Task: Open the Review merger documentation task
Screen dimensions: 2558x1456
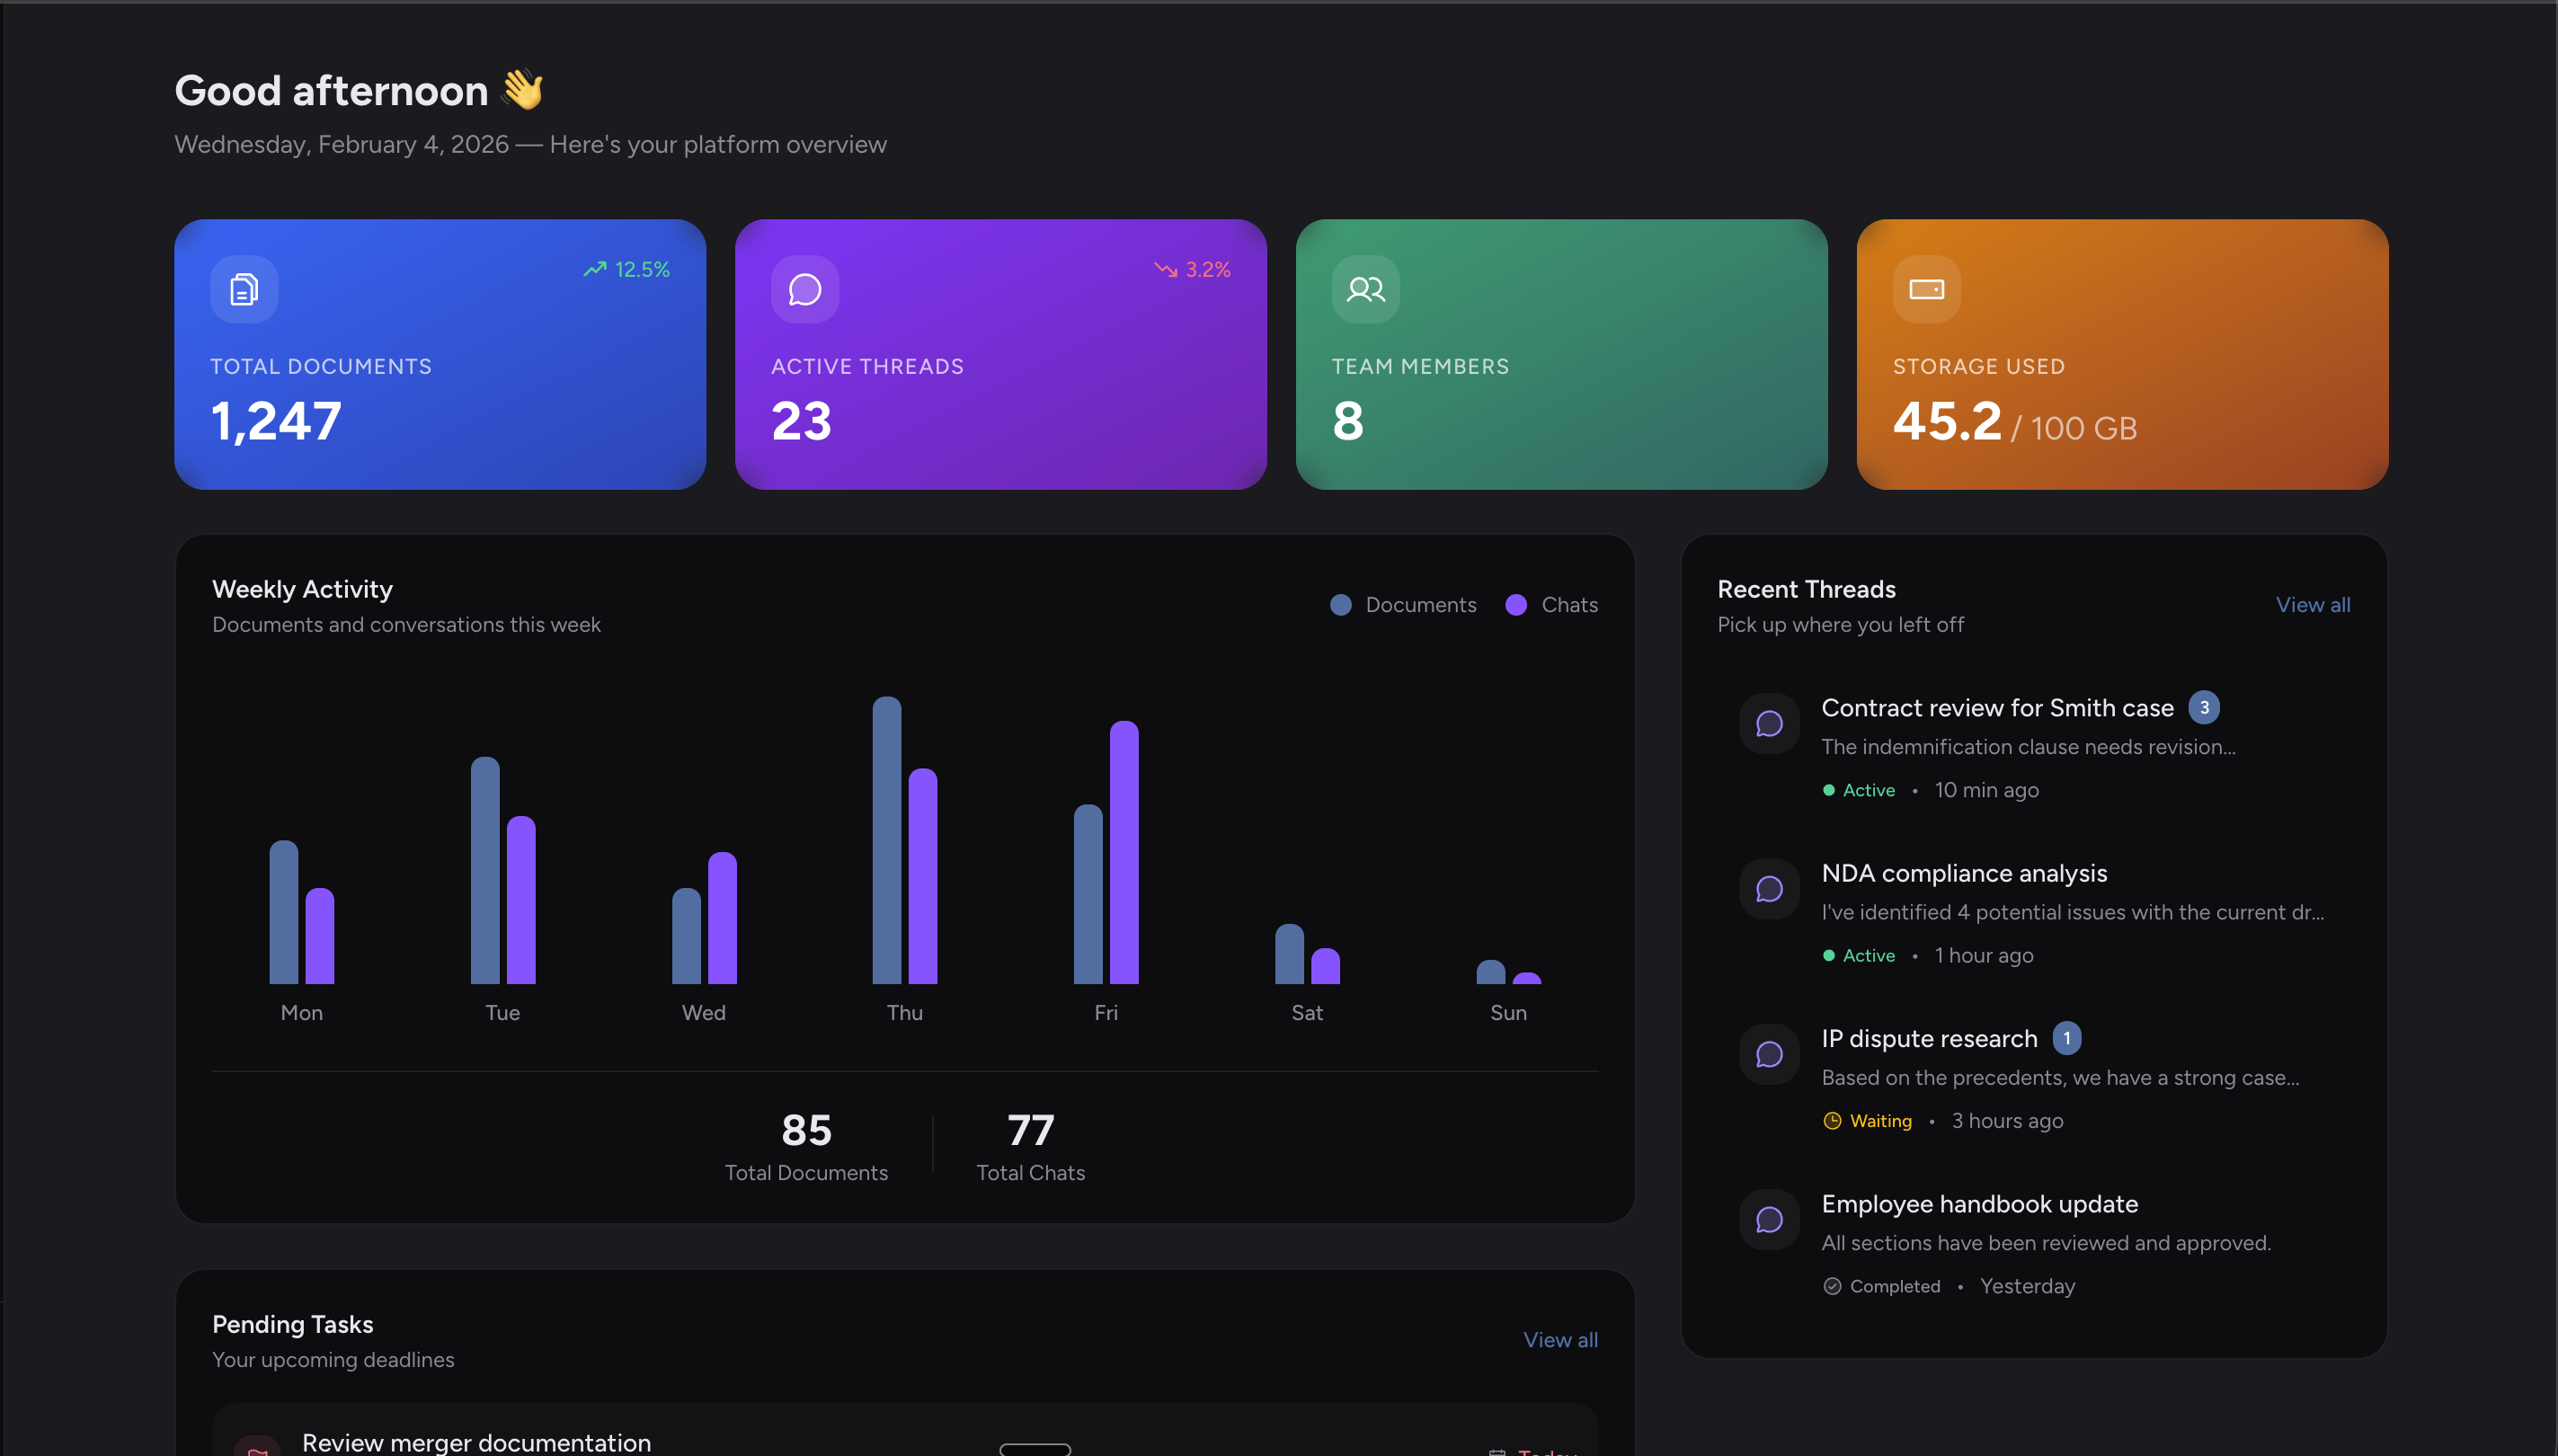Action: (476, 1442)
